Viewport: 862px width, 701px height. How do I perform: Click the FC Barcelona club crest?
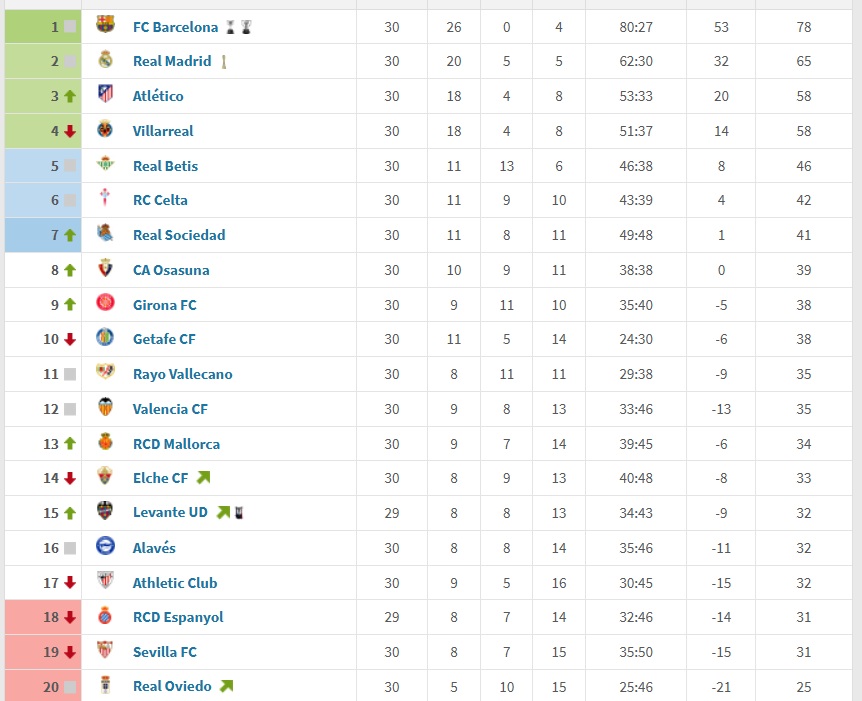(105, 26)
